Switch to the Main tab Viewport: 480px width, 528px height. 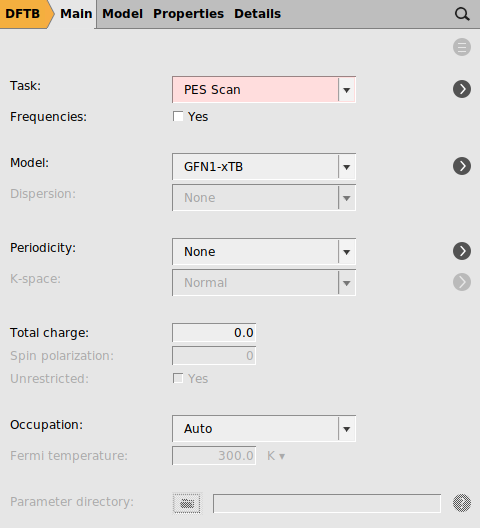[76, 14]
